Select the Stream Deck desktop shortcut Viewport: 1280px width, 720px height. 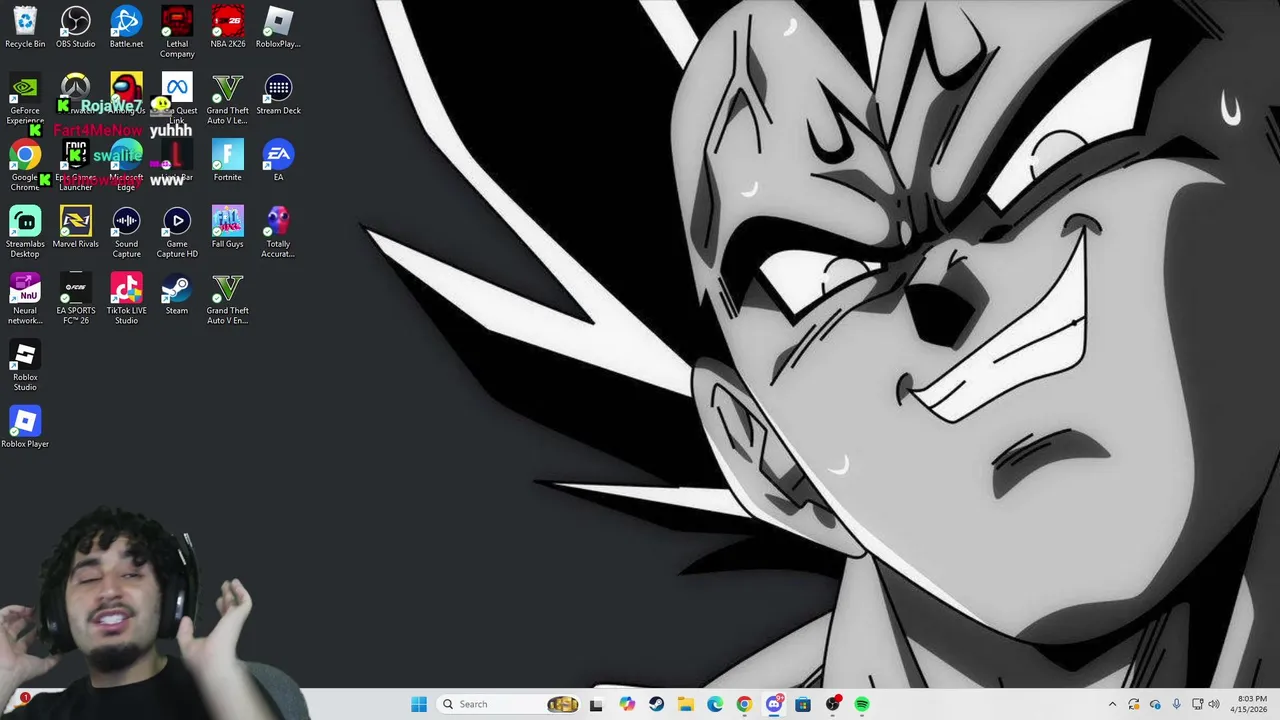pos(278,94)
